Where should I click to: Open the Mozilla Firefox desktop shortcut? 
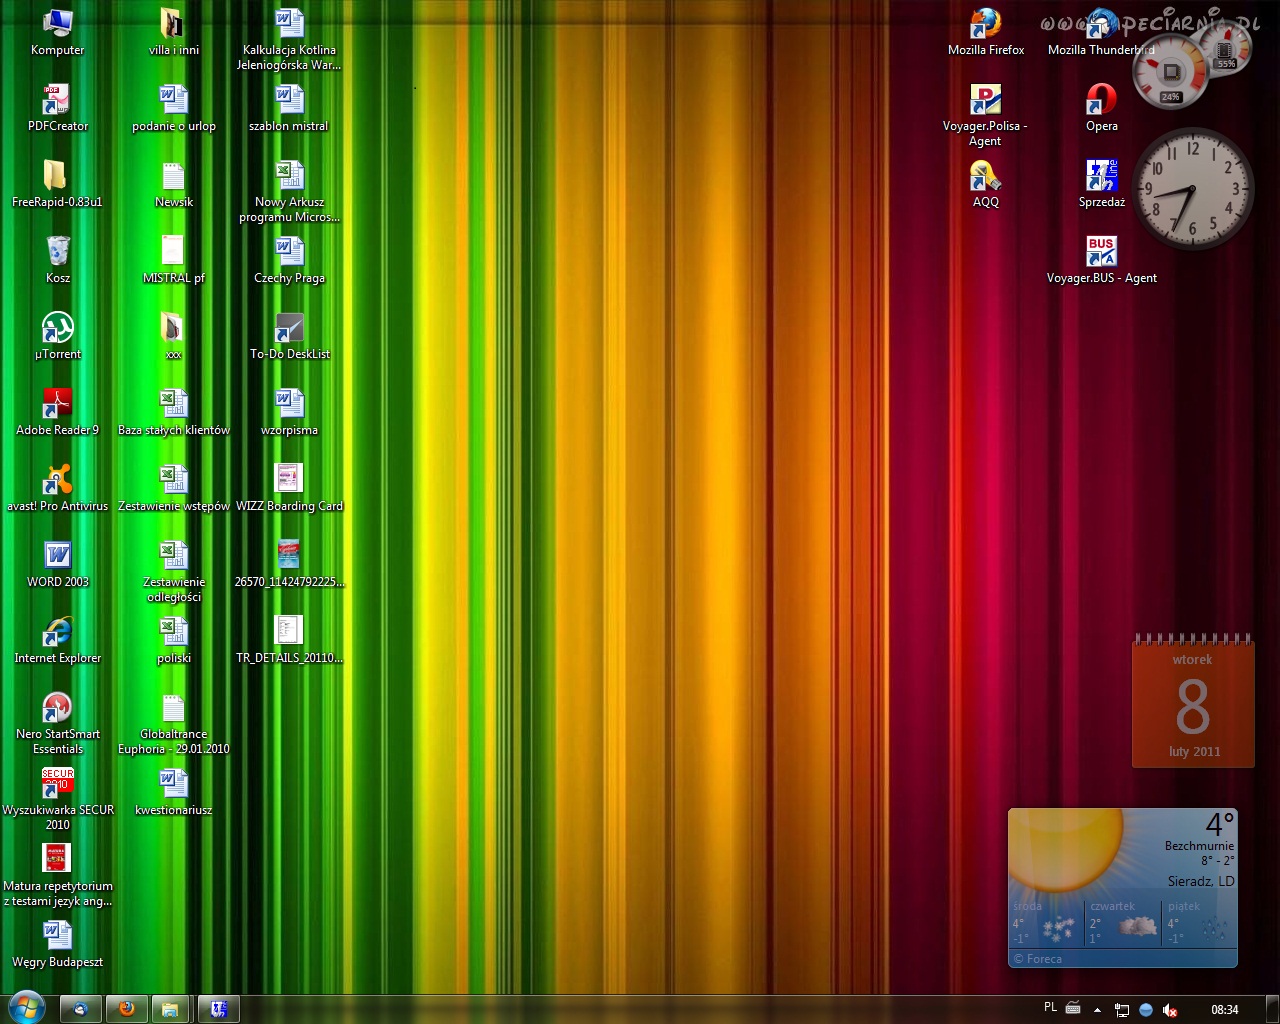[985, 25]
